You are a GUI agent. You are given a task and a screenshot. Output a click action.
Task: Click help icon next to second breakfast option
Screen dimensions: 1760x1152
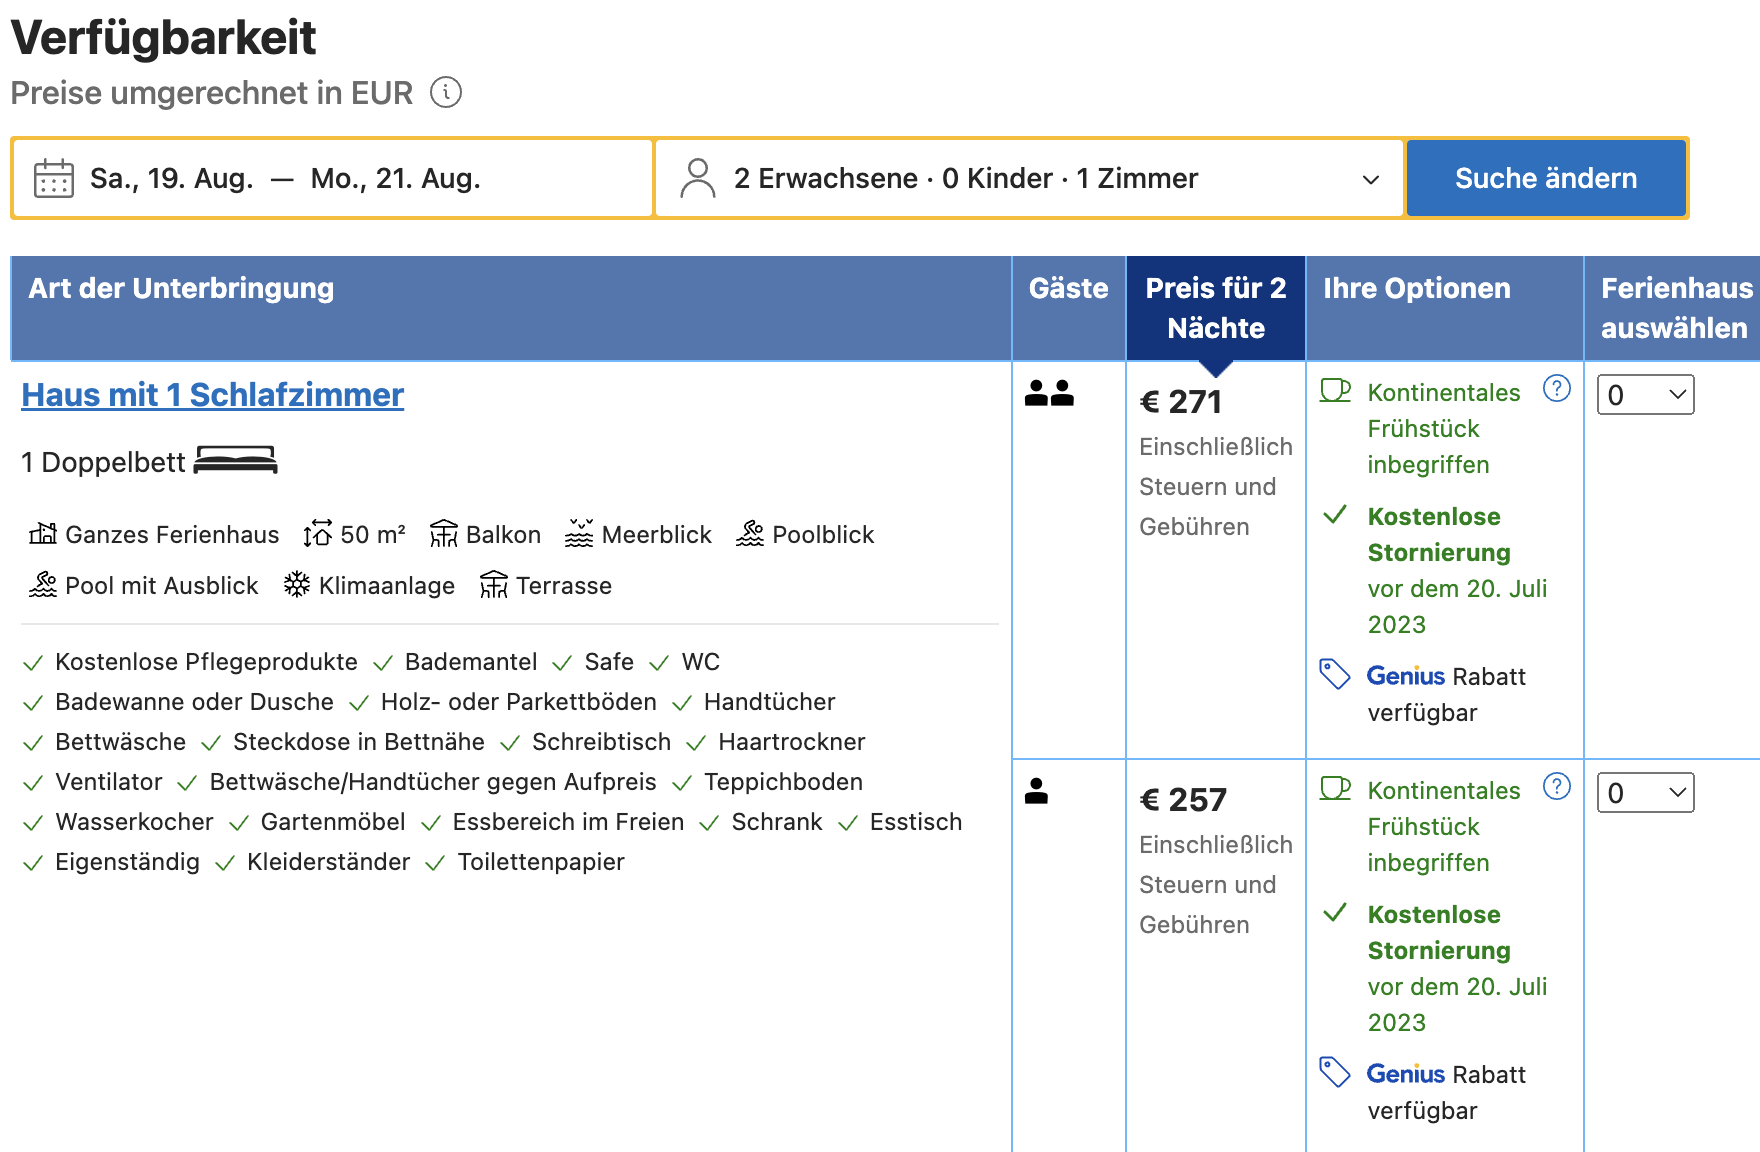[x=1556, y=786]
